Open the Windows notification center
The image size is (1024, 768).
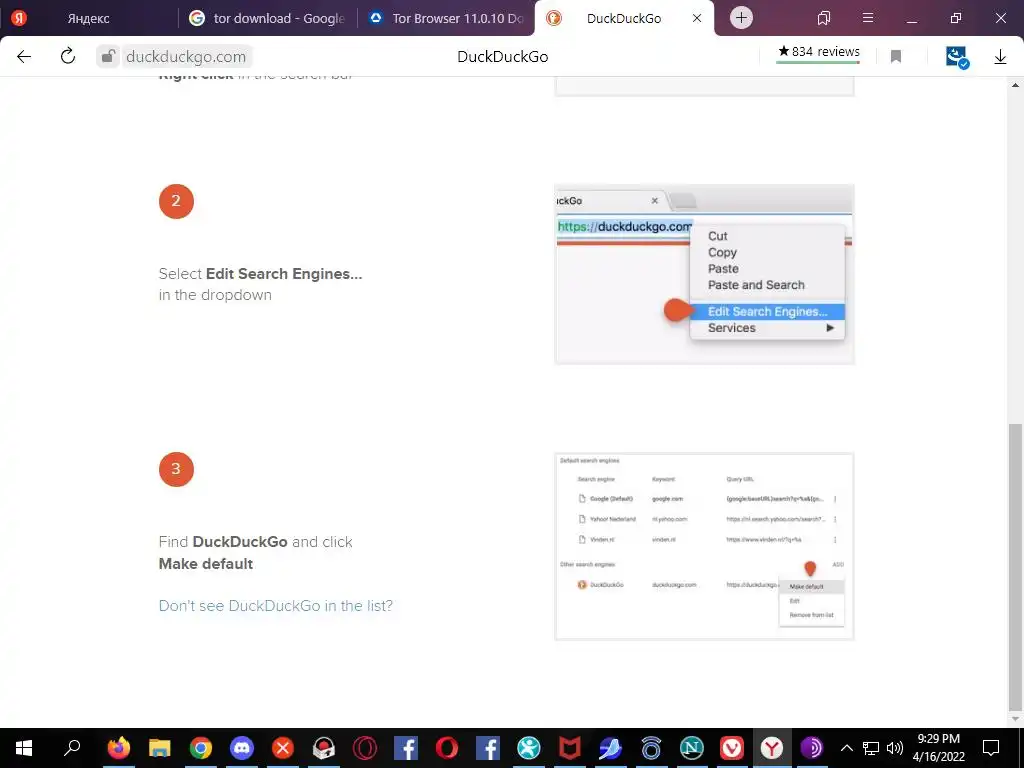point(991,748)
